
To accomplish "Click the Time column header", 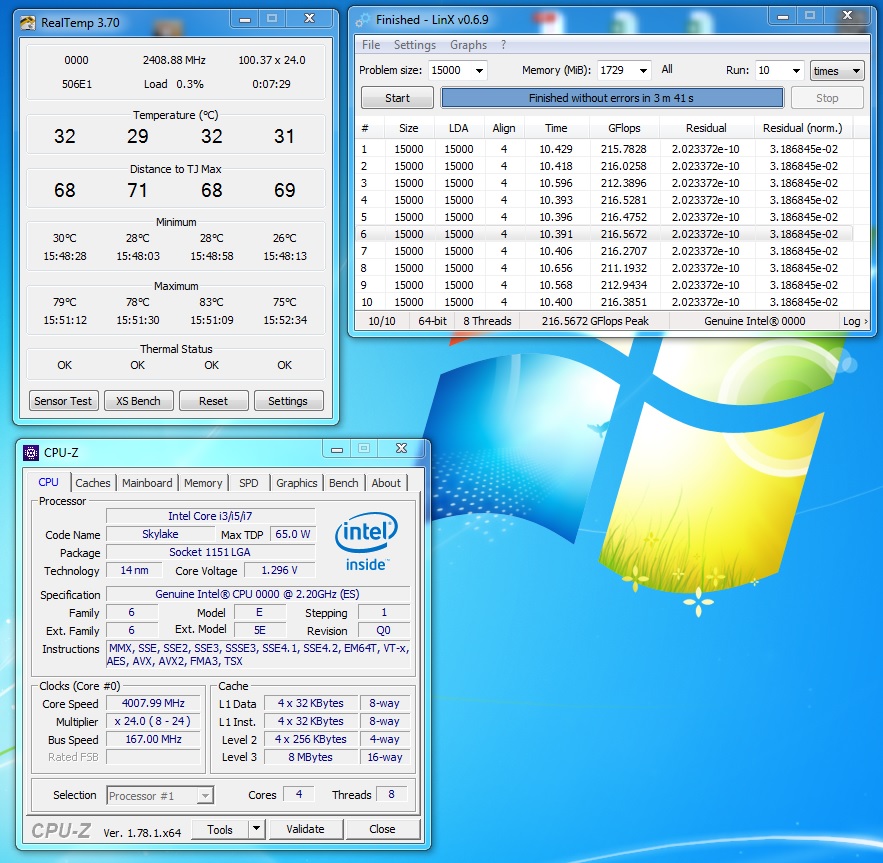I will click(x=556, y=128).
